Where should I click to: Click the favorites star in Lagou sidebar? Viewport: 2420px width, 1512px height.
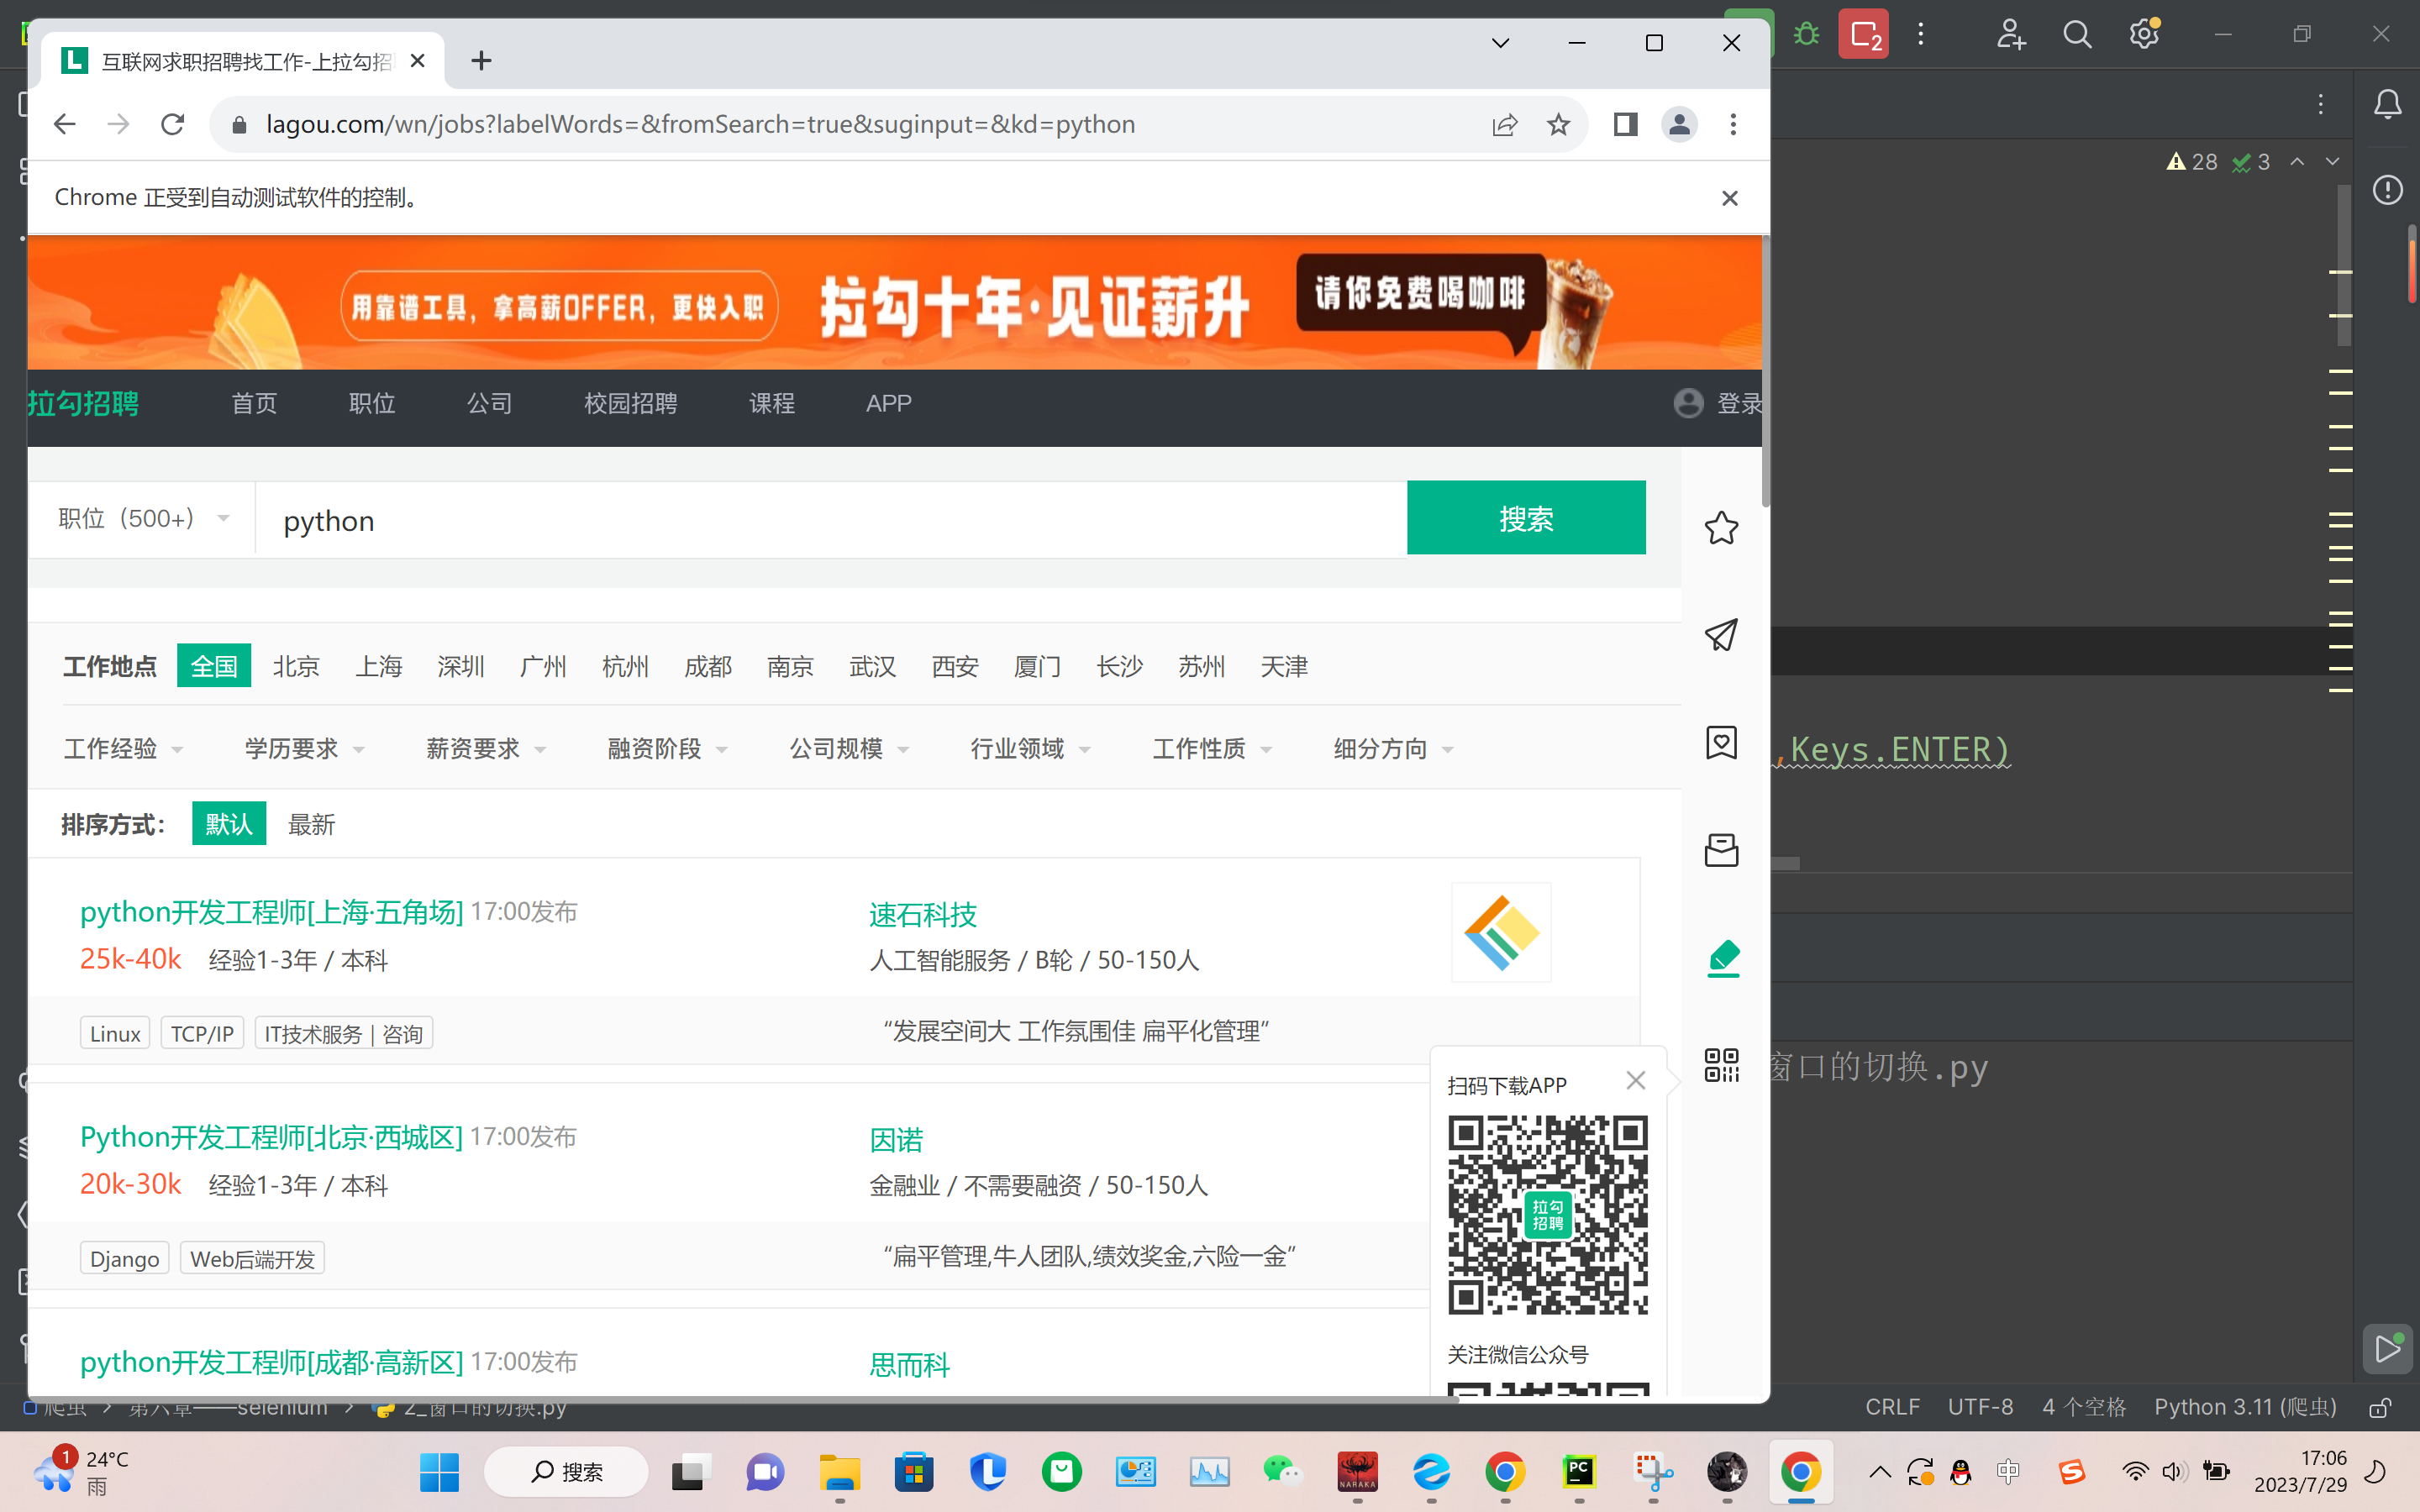tap(1721, 528)
